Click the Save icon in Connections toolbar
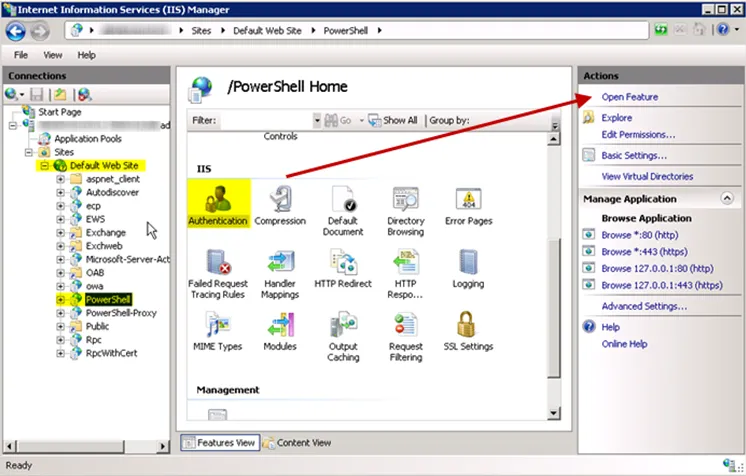 [x=37, y=95]
